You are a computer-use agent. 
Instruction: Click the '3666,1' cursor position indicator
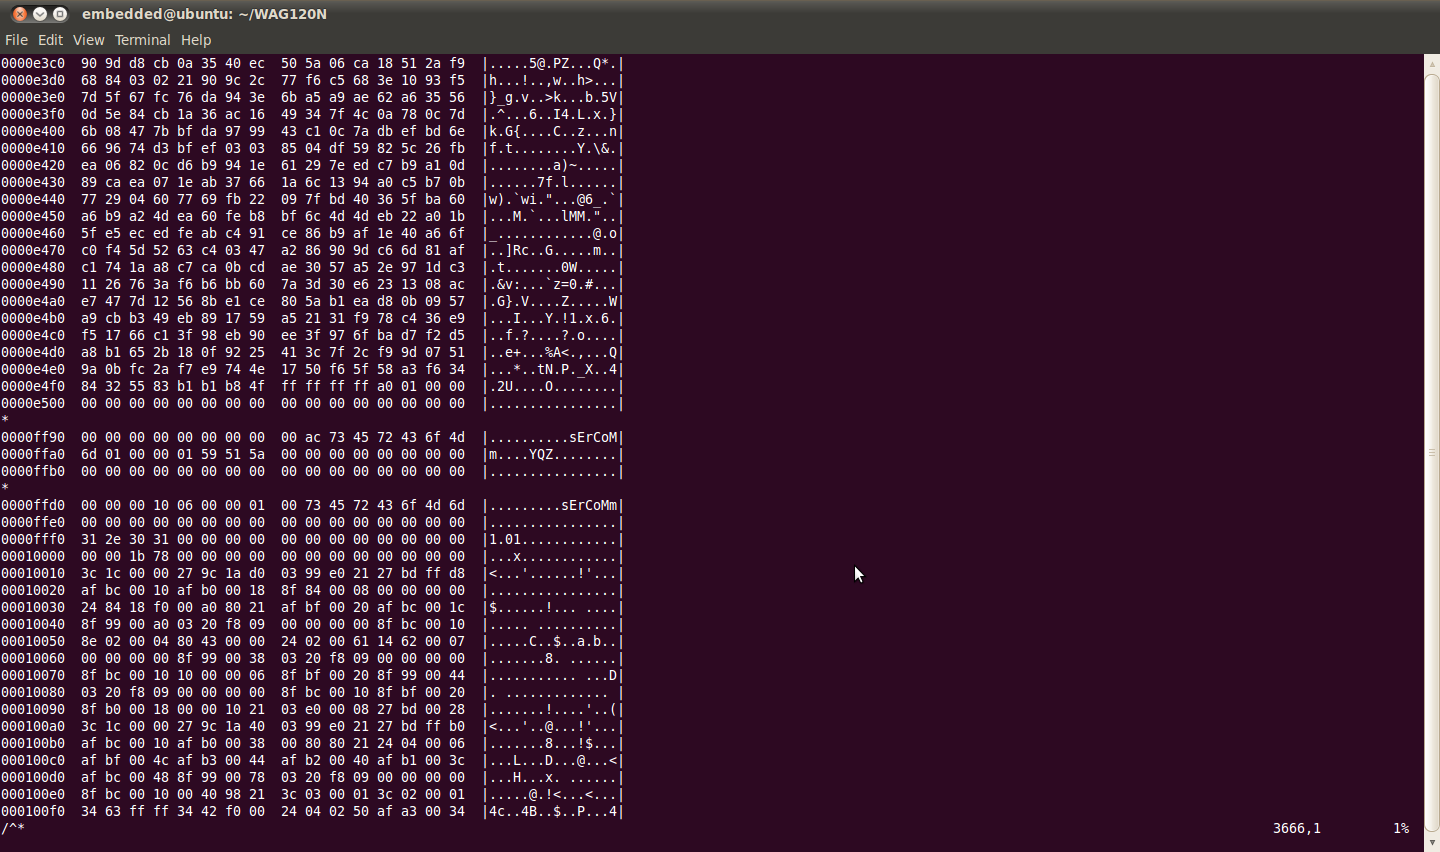(1296, 828)
